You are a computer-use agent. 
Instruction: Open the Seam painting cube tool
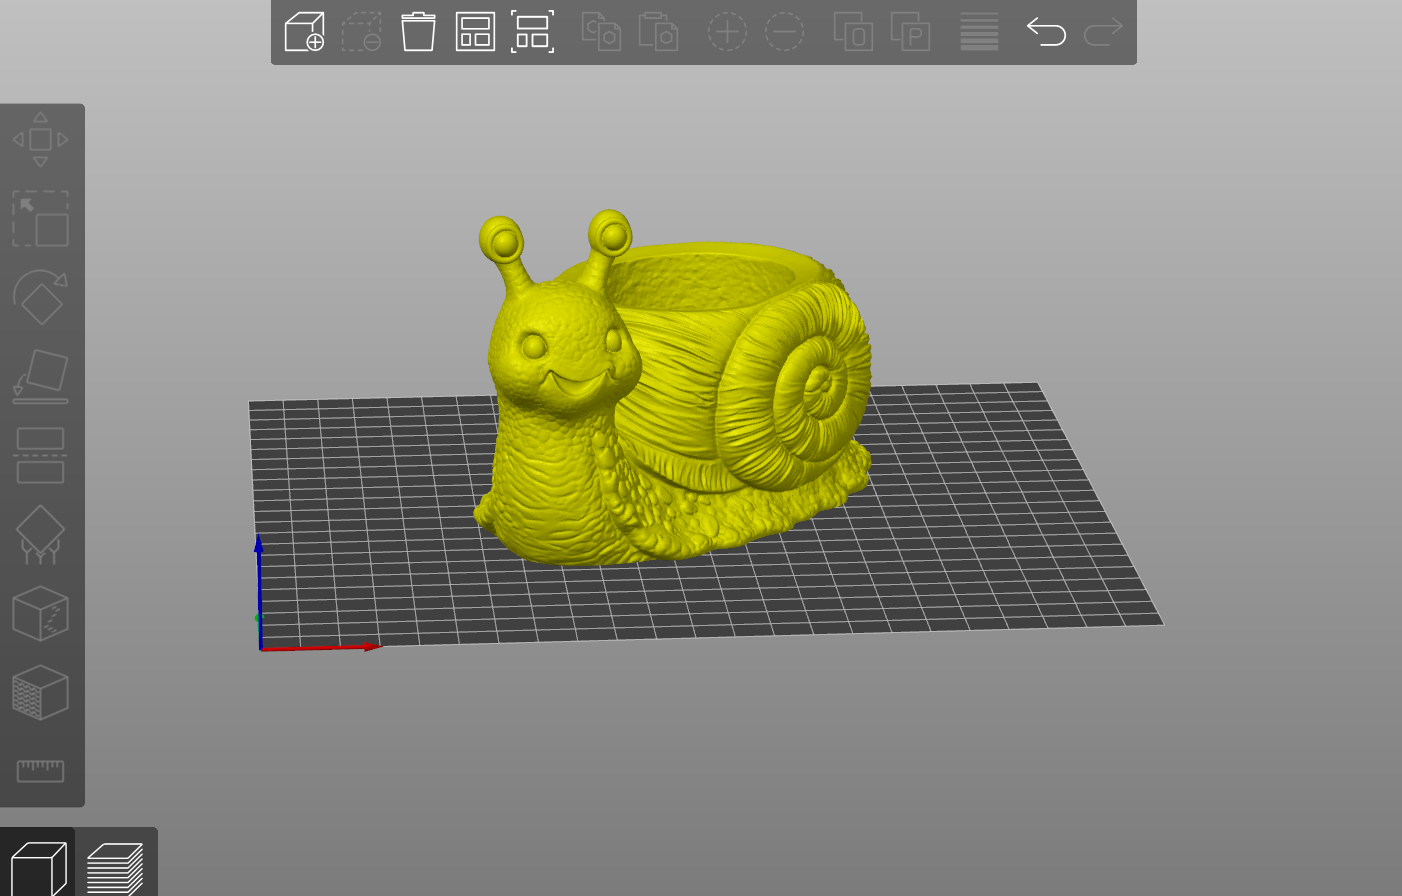coord(40,613)
